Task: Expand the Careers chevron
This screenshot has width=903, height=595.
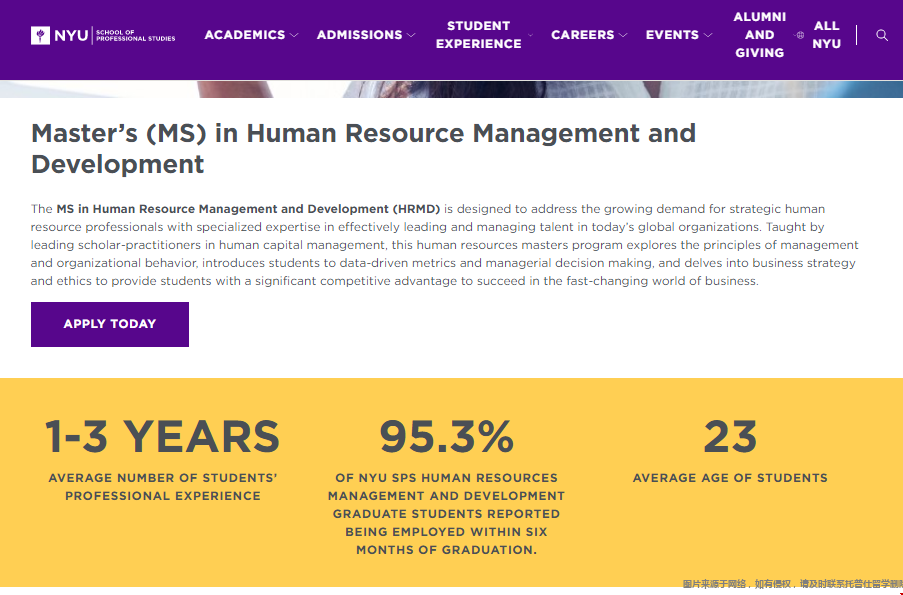Action: pos(623,35)
